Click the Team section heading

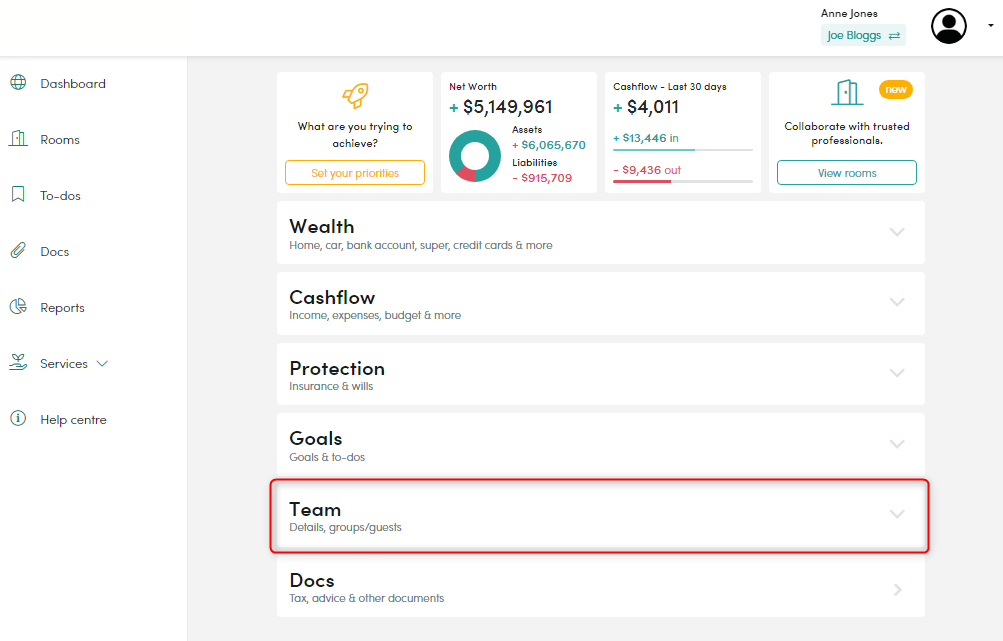click(x=315, y=510)
